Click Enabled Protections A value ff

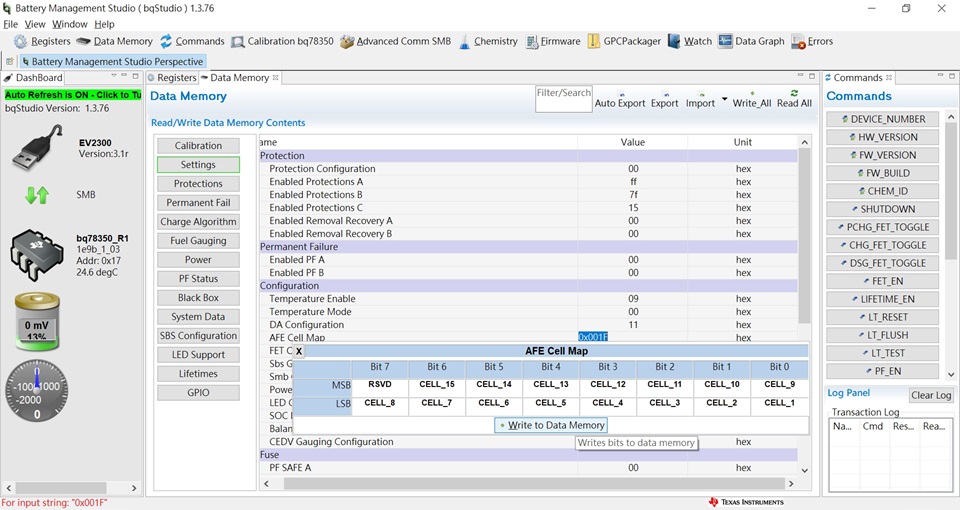pos(632,182)
